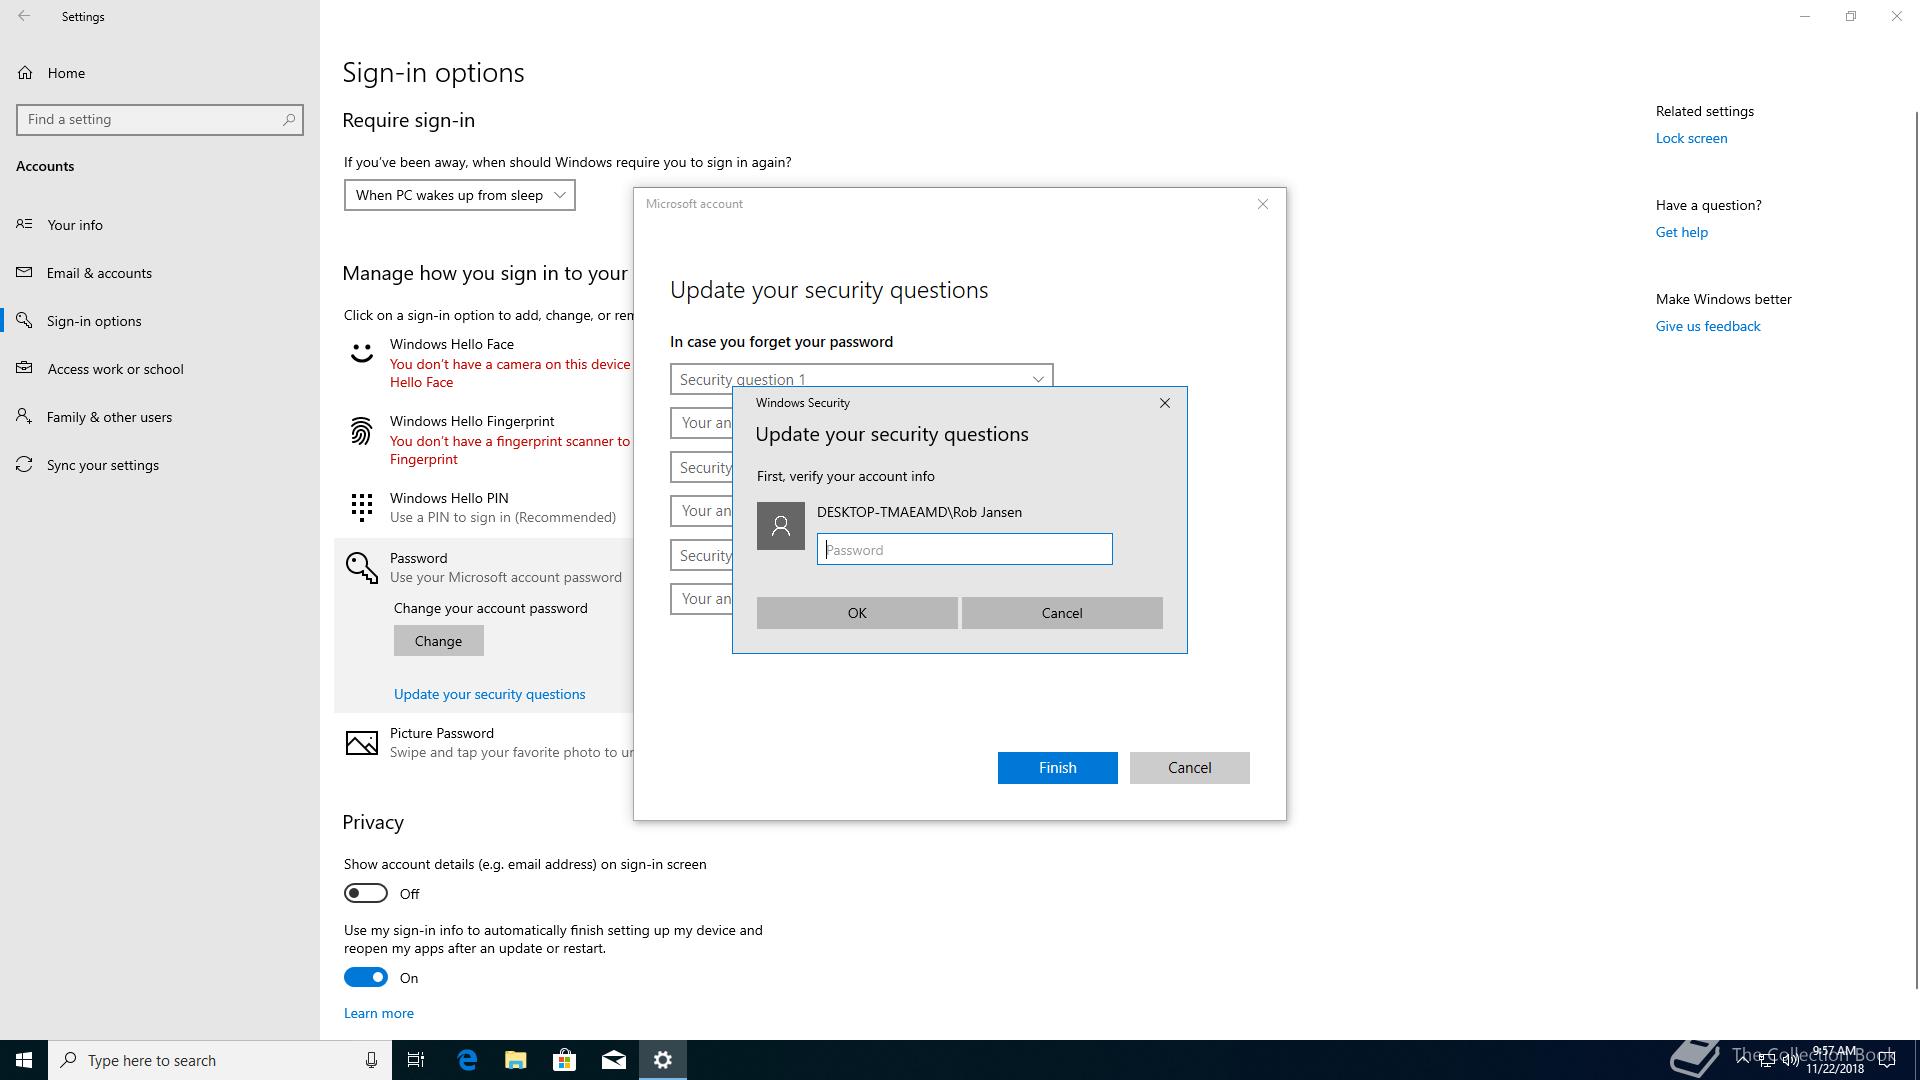Open Microsoft Store from taskbar
This screenshot has height=1080, width=1920.
(x=565, y=1060)
